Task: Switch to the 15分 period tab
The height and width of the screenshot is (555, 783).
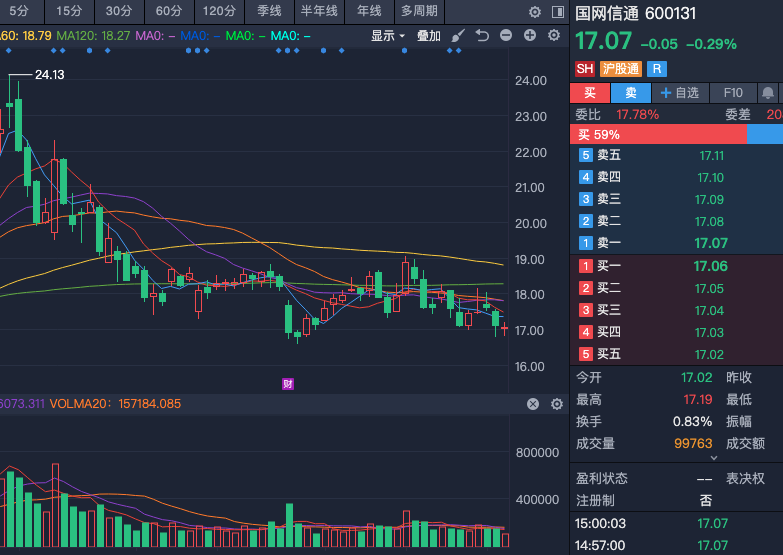Action: click(69, 11)
